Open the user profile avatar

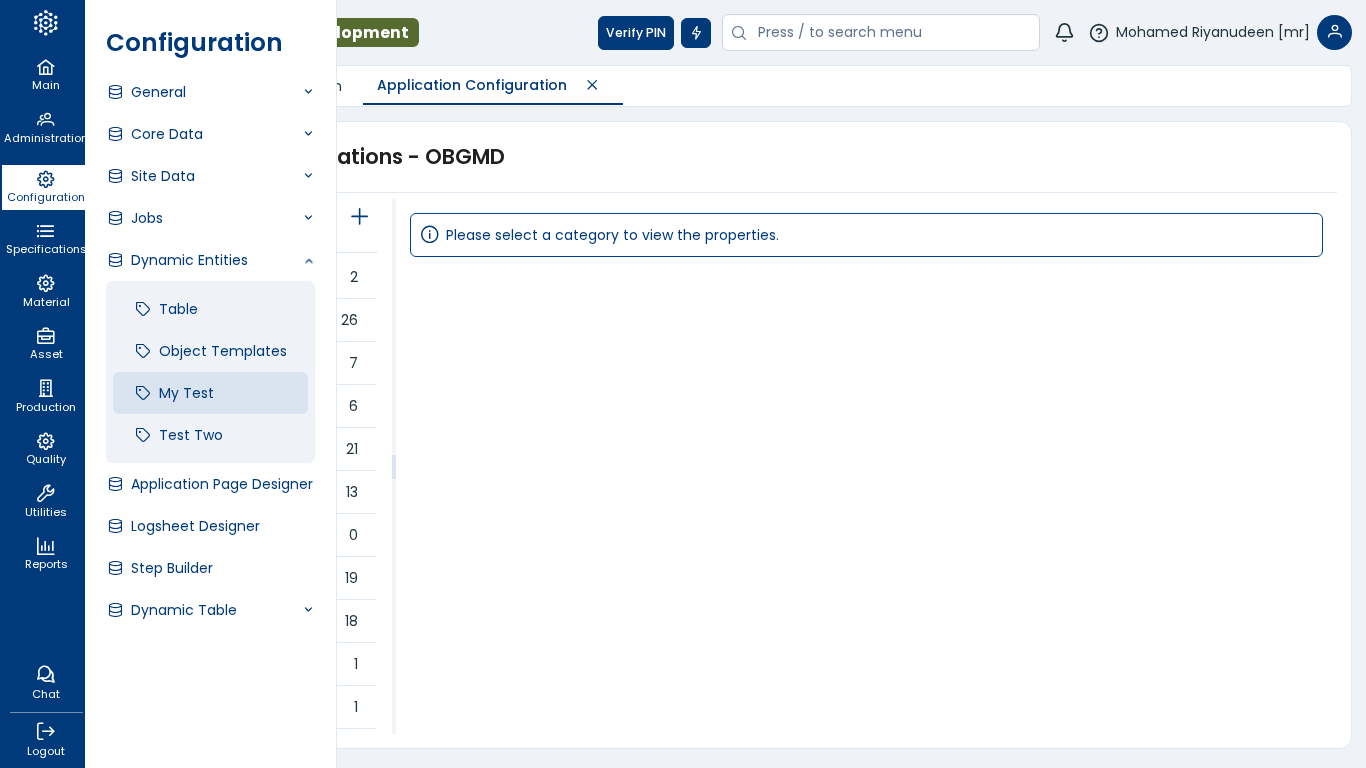1334,33
